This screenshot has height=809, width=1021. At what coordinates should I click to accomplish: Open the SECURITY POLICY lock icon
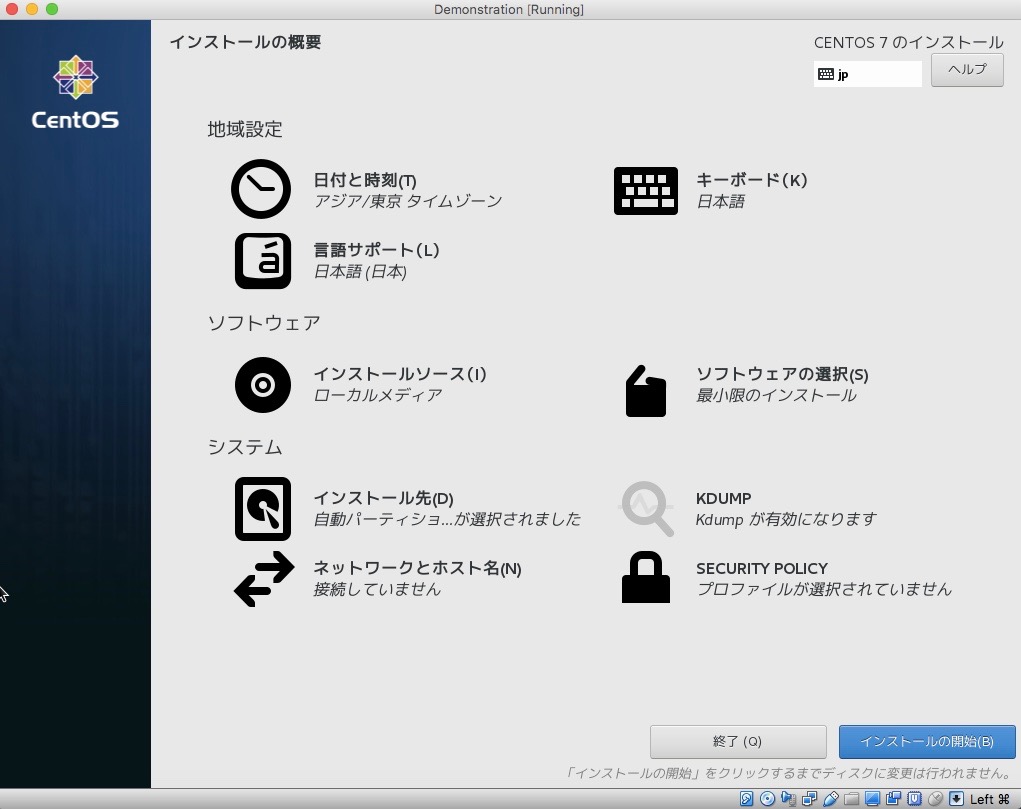pyautogui.click(x=645, y=577)
